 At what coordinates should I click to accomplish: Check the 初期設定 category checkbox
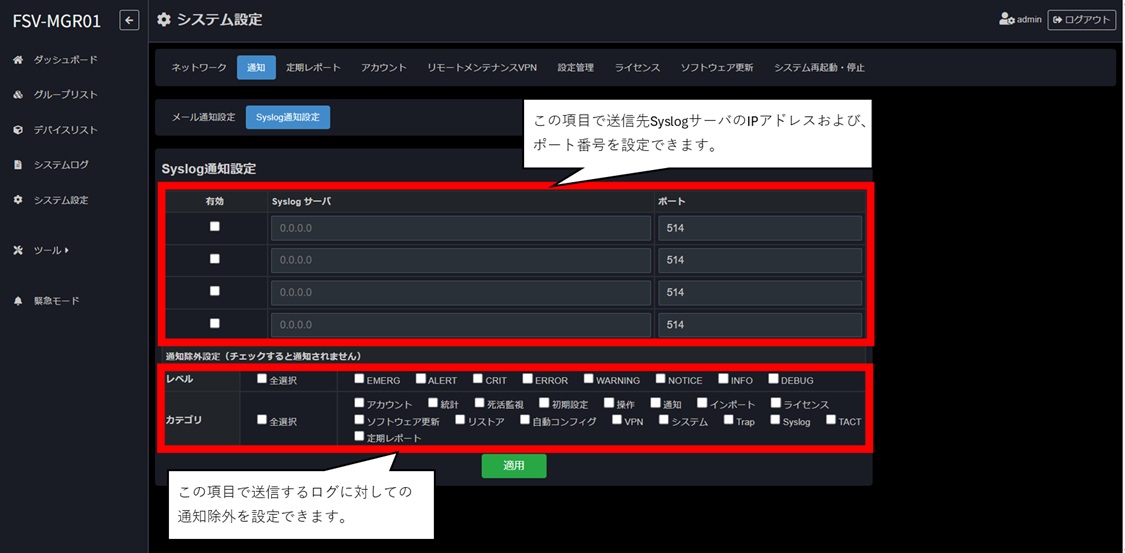544,403
